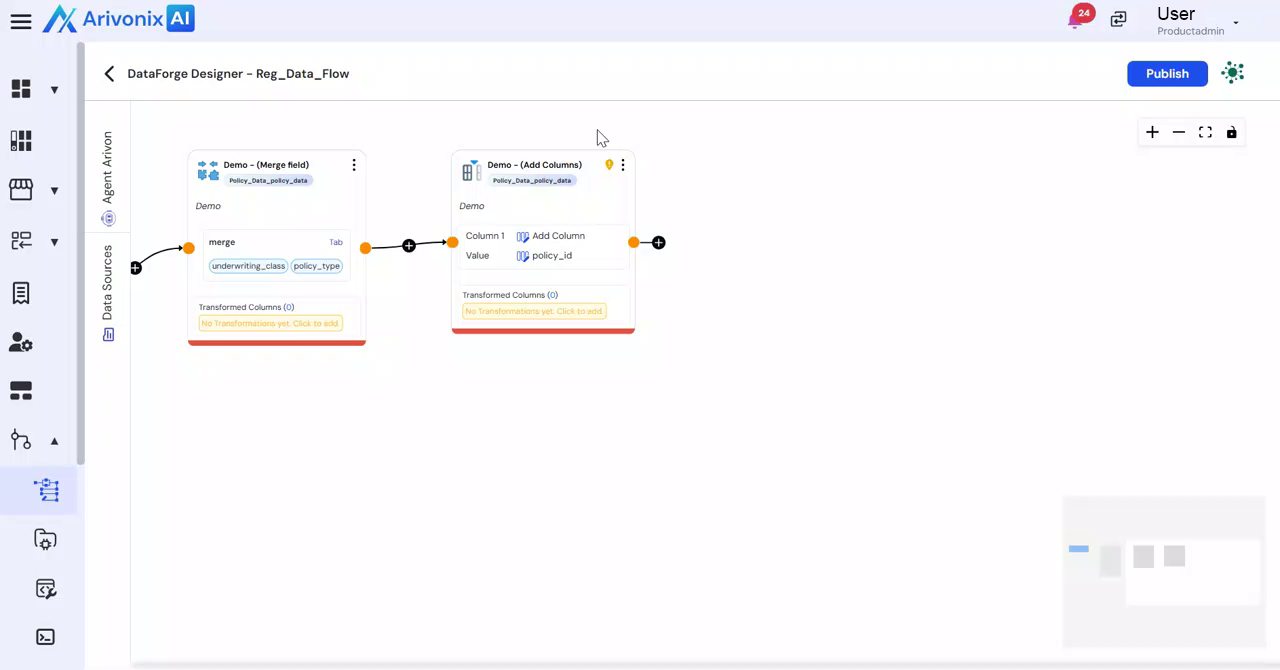Screen dimensions: 1280x670
Task: Add a node after Add Columns output
Action: 658,243
